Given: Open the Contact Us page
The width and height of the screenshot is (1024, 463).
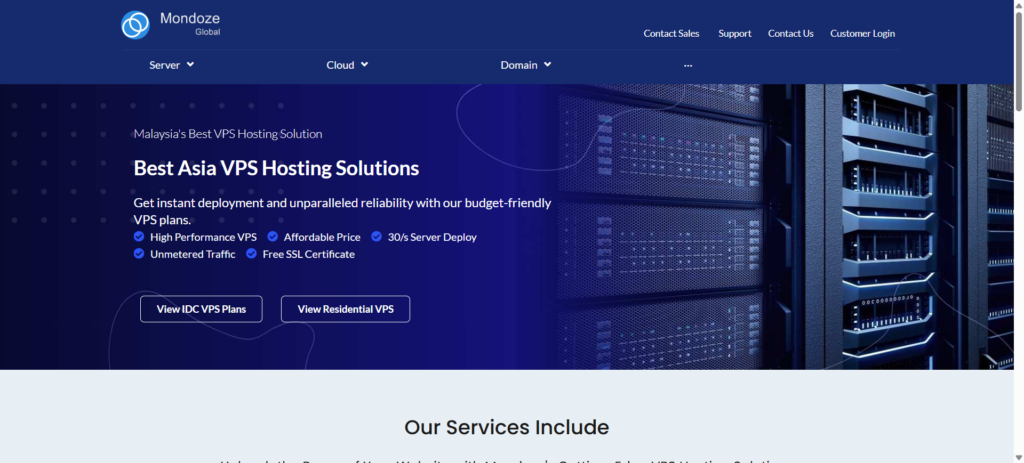Looking at the screenshot, I should [x=791, y=33].
